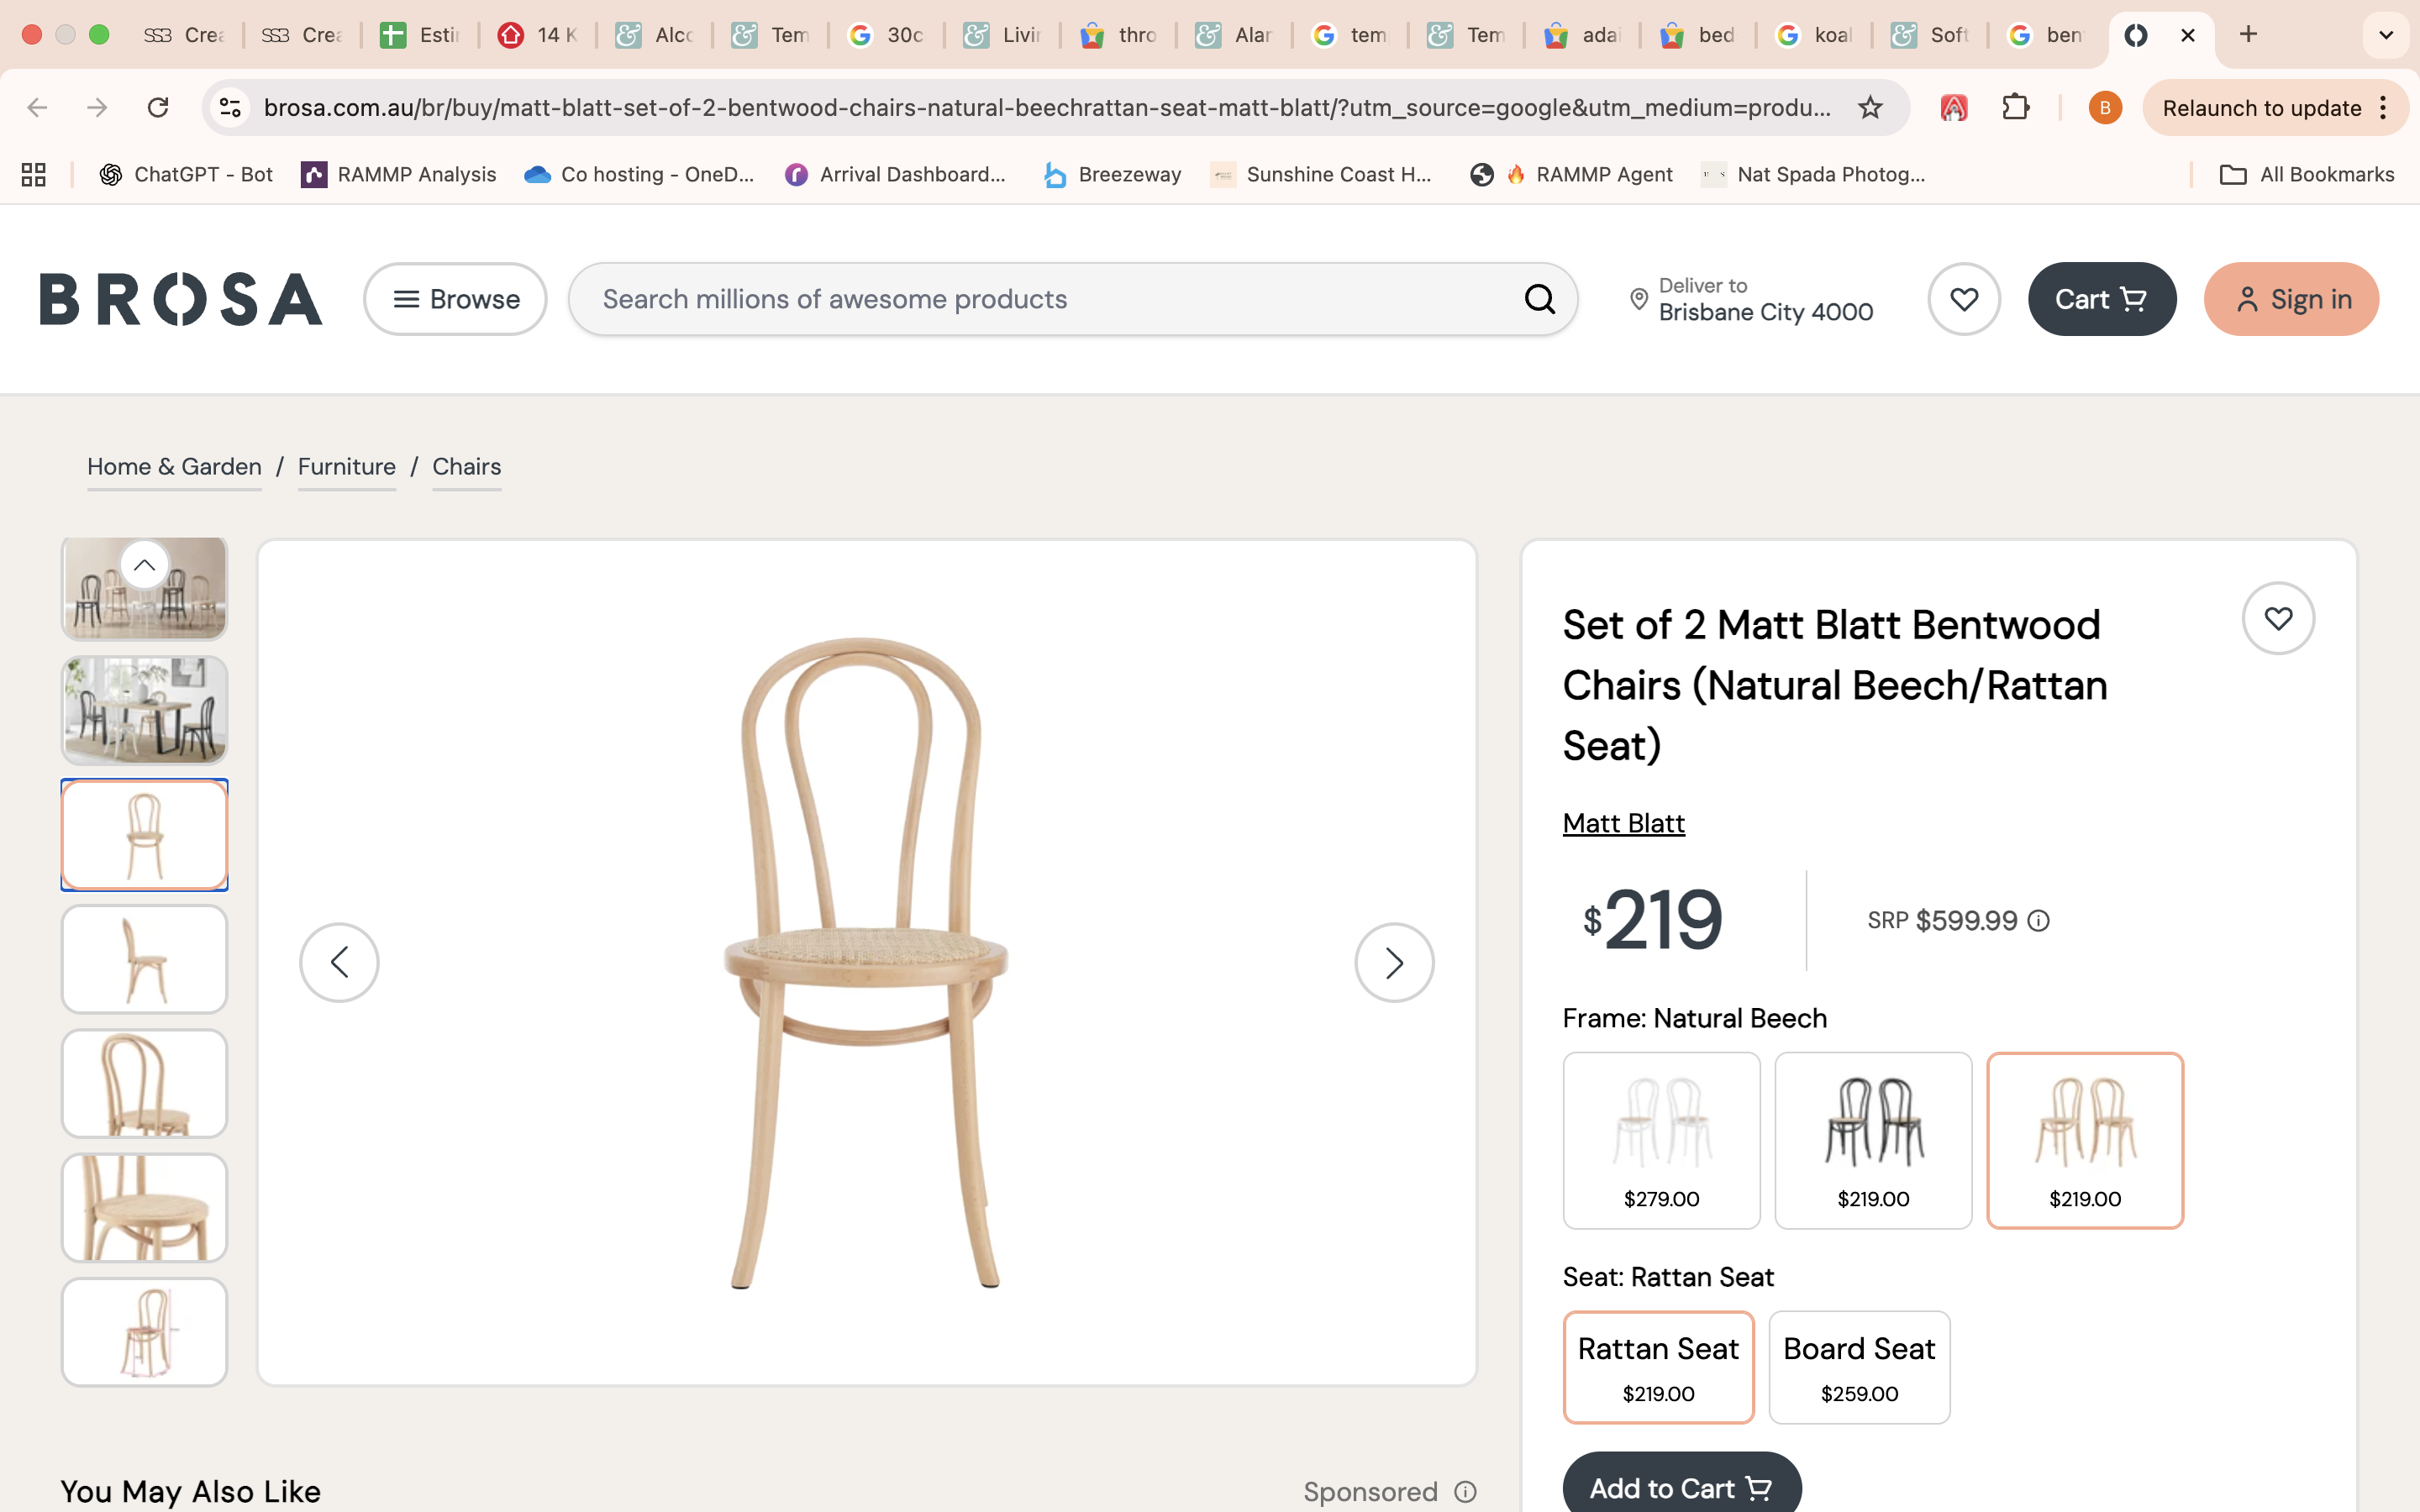
Task: Switch to the 'Estimate' spreadsheet tab
Action: click(x=420, y=35)
